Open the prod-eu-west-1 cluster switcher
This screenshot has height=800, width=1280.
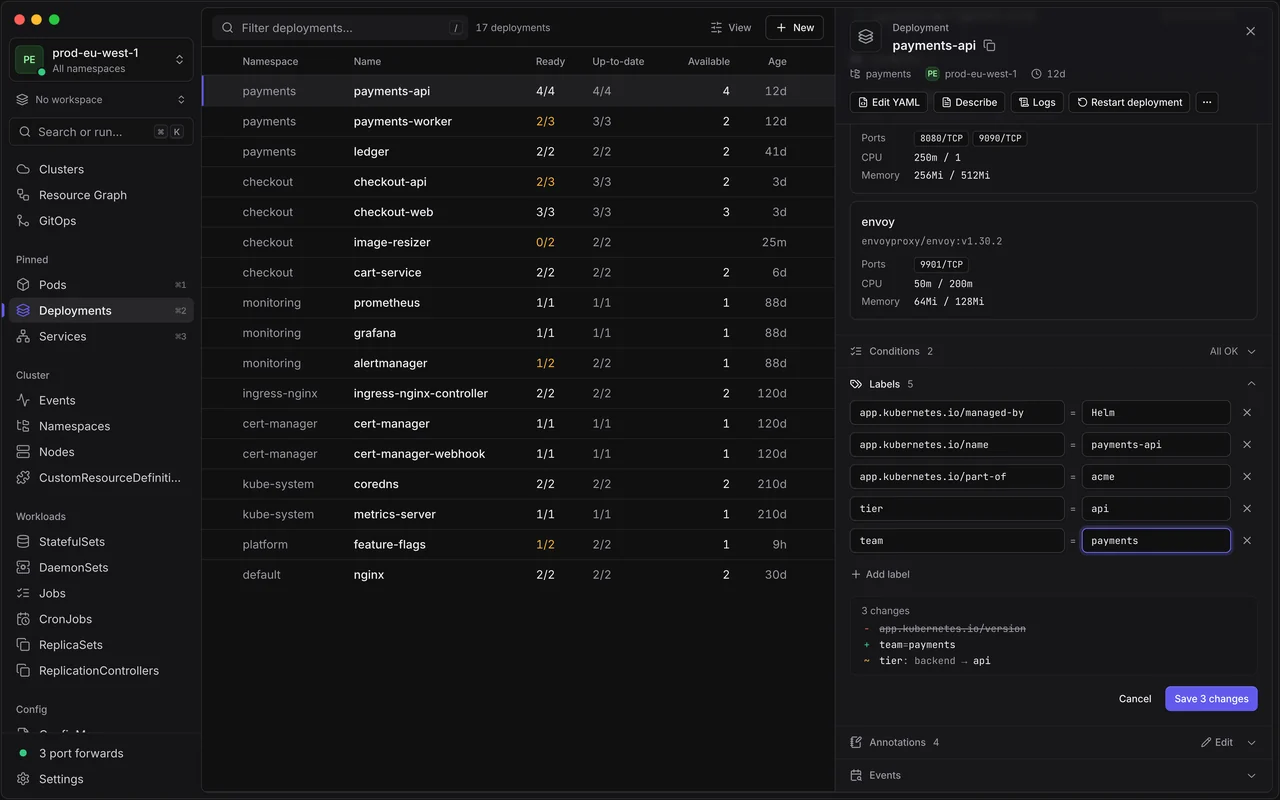(101, 60)
